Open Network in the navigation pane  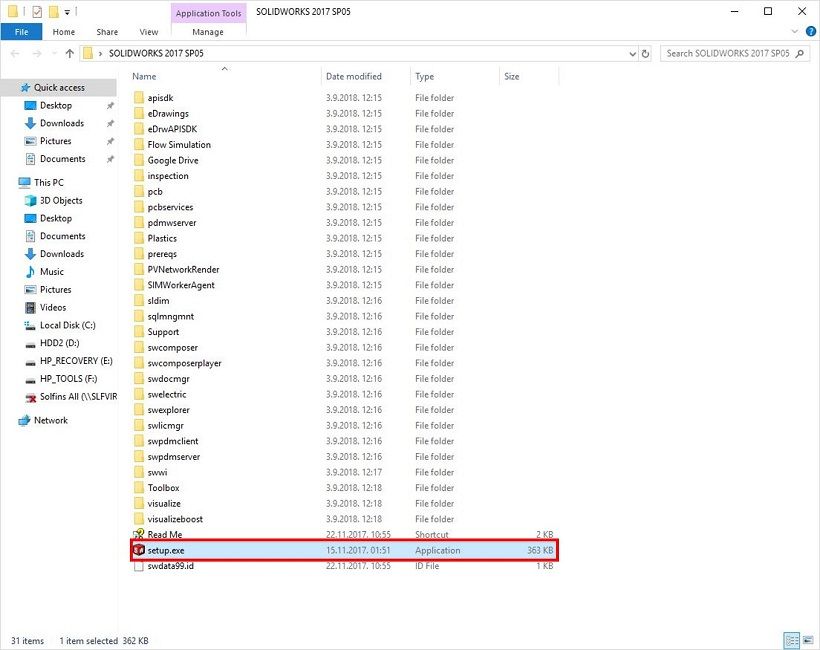click(x=50, y=420)
